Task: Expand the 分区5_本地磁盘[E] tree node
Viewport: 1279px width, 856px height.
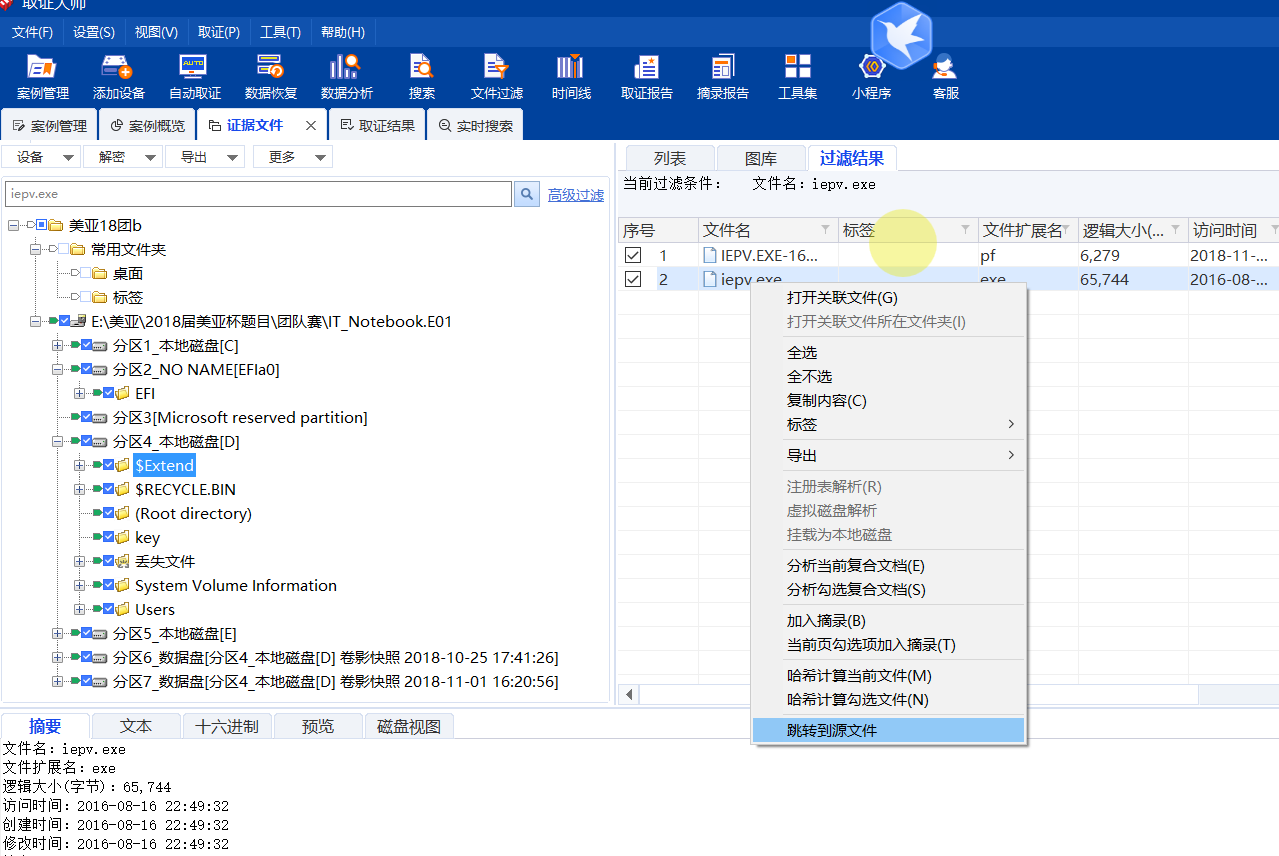Action: coord(57,633)
